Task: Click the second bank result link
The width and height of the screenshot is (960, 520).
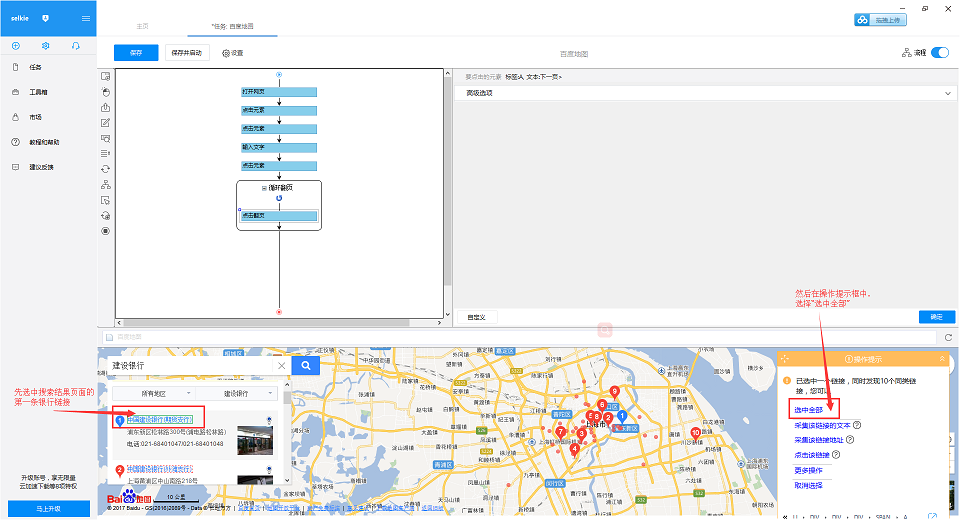Action: pos(160,469)
